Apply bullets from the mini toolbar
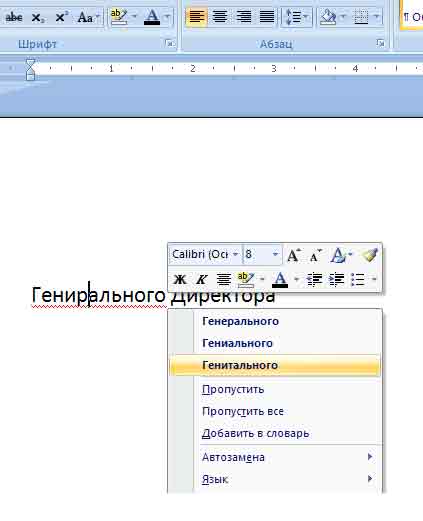 click(x=358, y=279)
